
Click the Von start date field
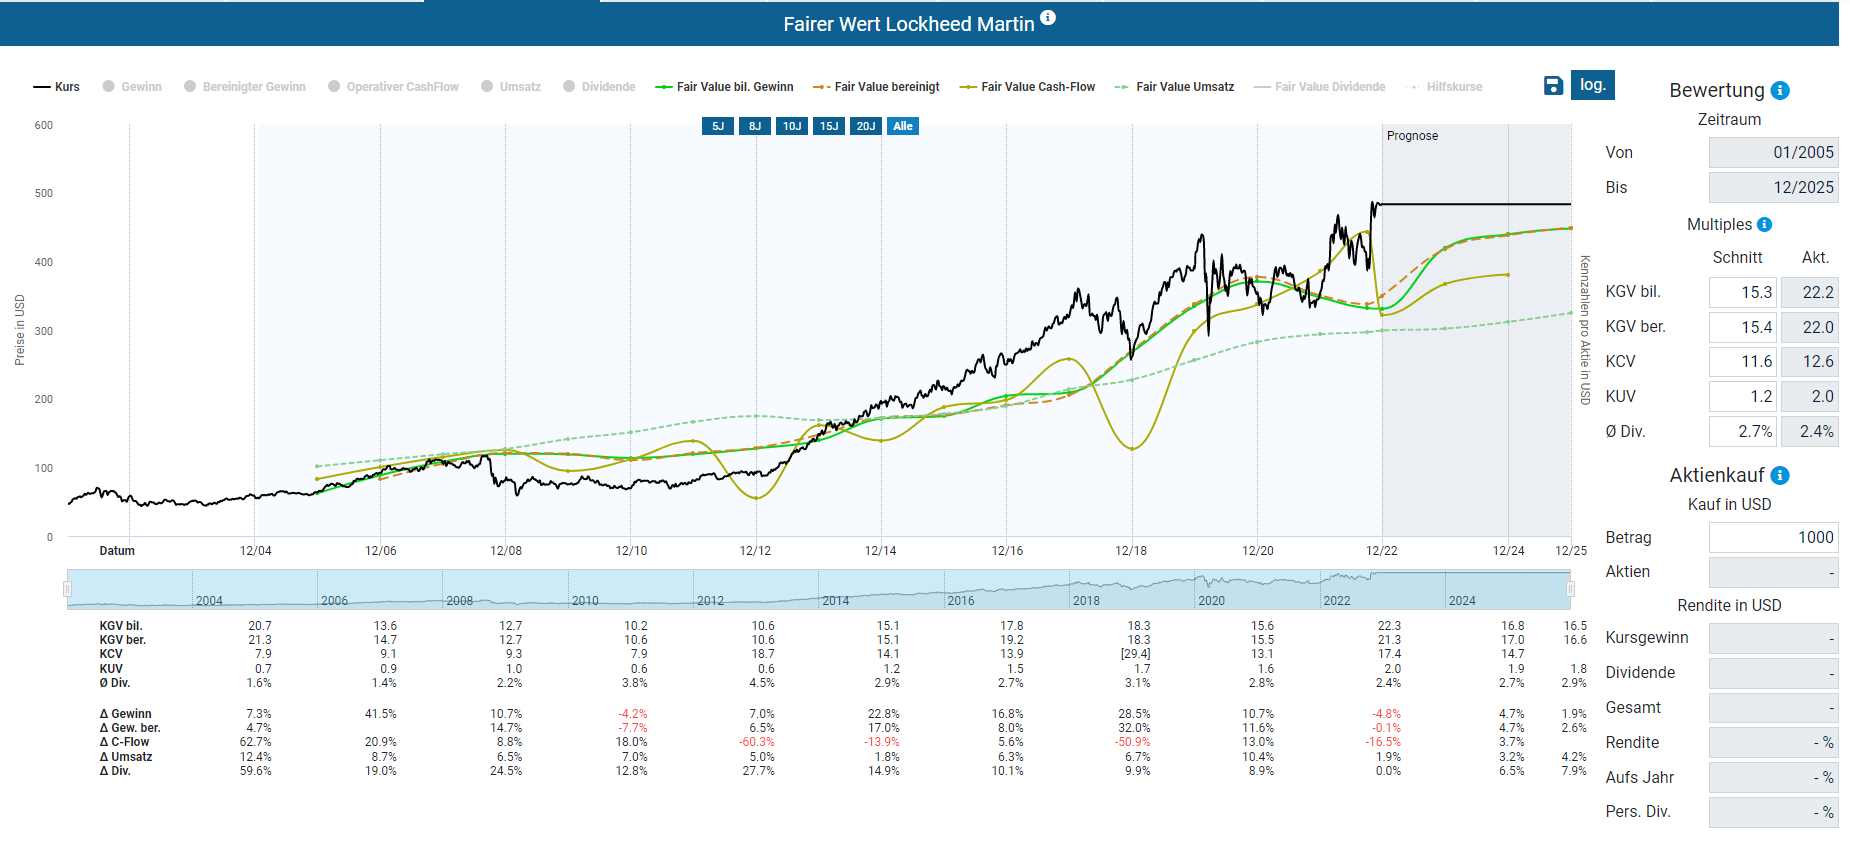1773,153
